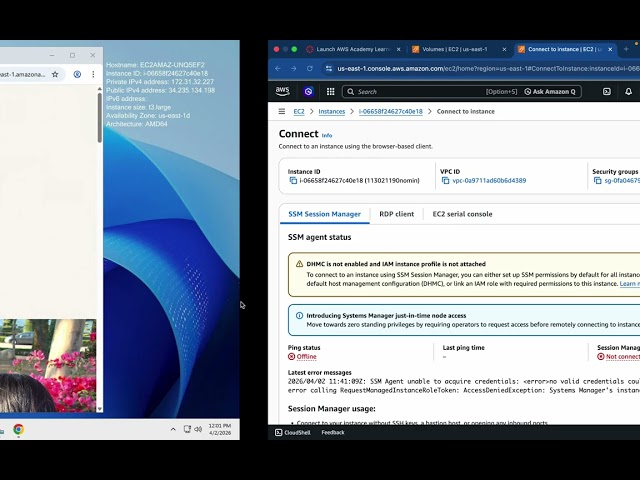Open the notifications bell icon

[x=629, y=91]
